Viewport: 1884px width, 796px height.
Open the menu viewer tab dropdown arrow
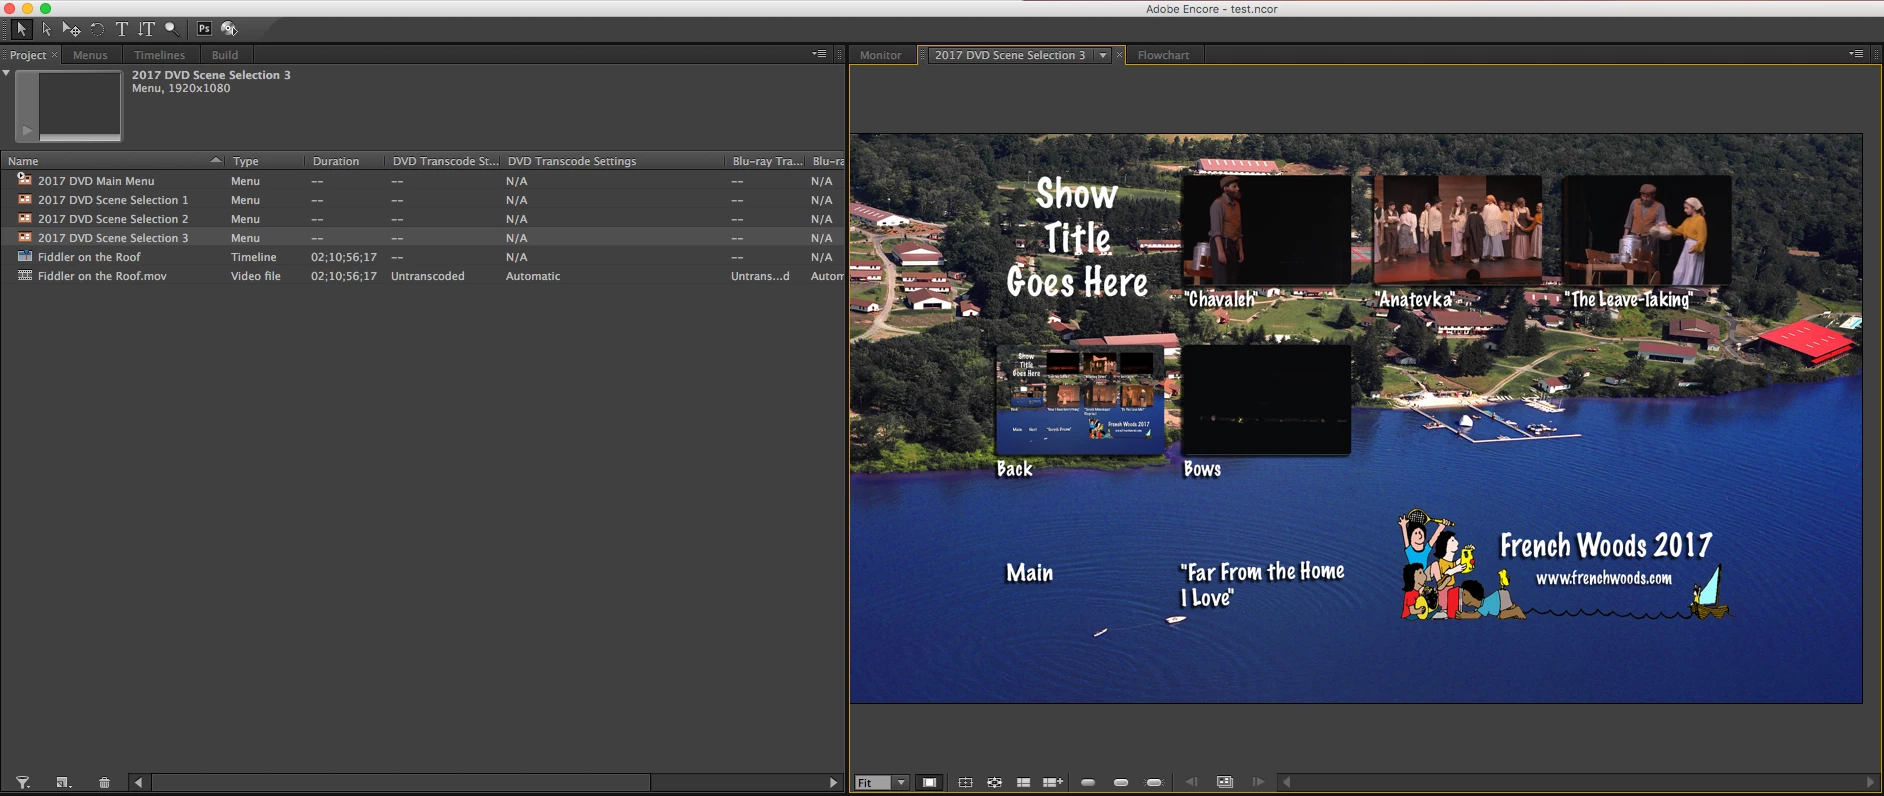pos(1103,55)
